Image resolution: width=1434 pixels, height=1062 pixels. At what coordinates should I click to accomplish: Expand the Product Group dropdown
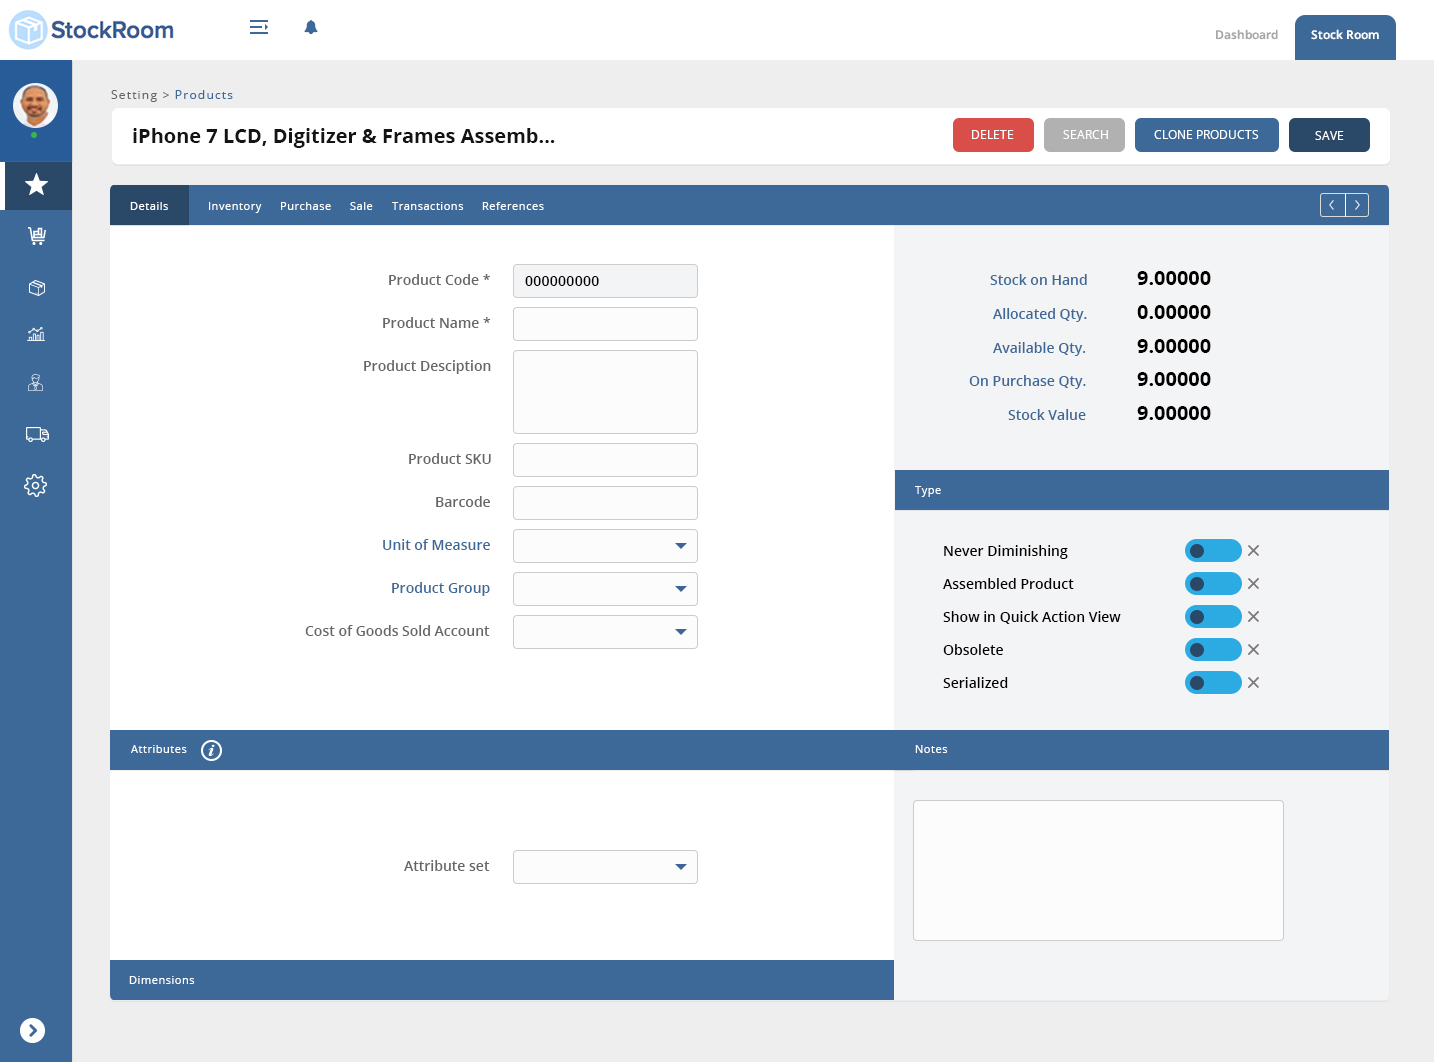(605, 589)
